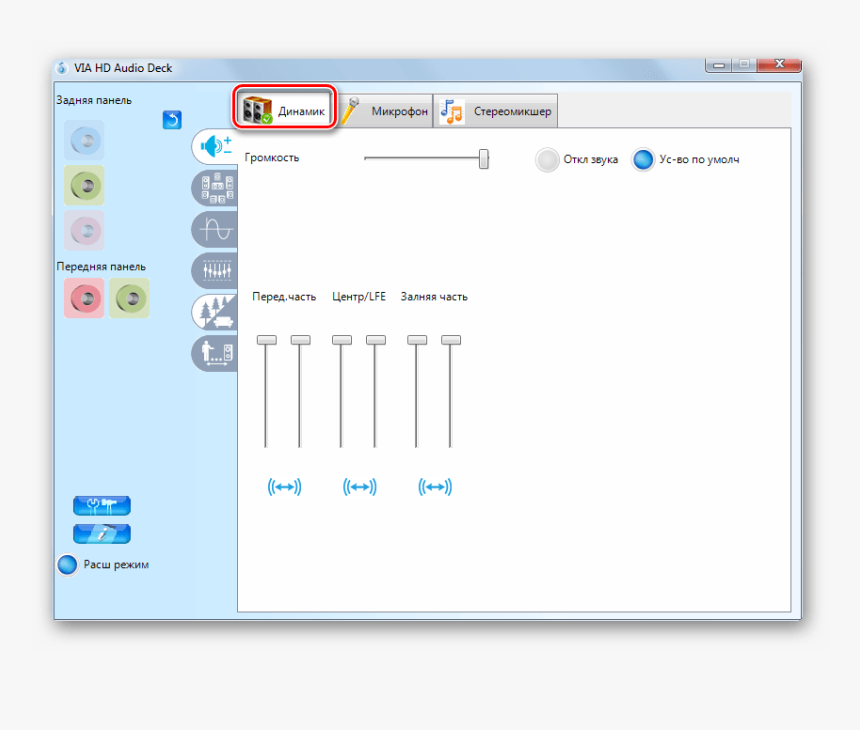The image size is (860, 730).
Task: Open the speaker configuration side tab
Action: [215, 188]
